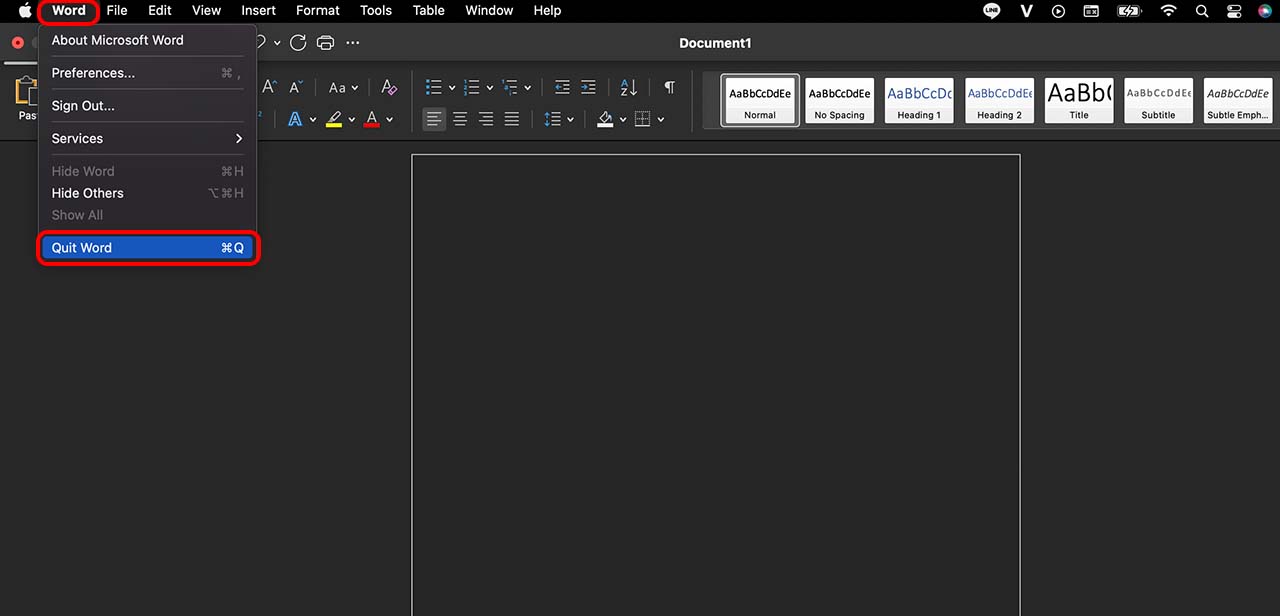Apply a Numbering list with the icon
Viewport: 1280px width, 616px height.
point(472,88)
